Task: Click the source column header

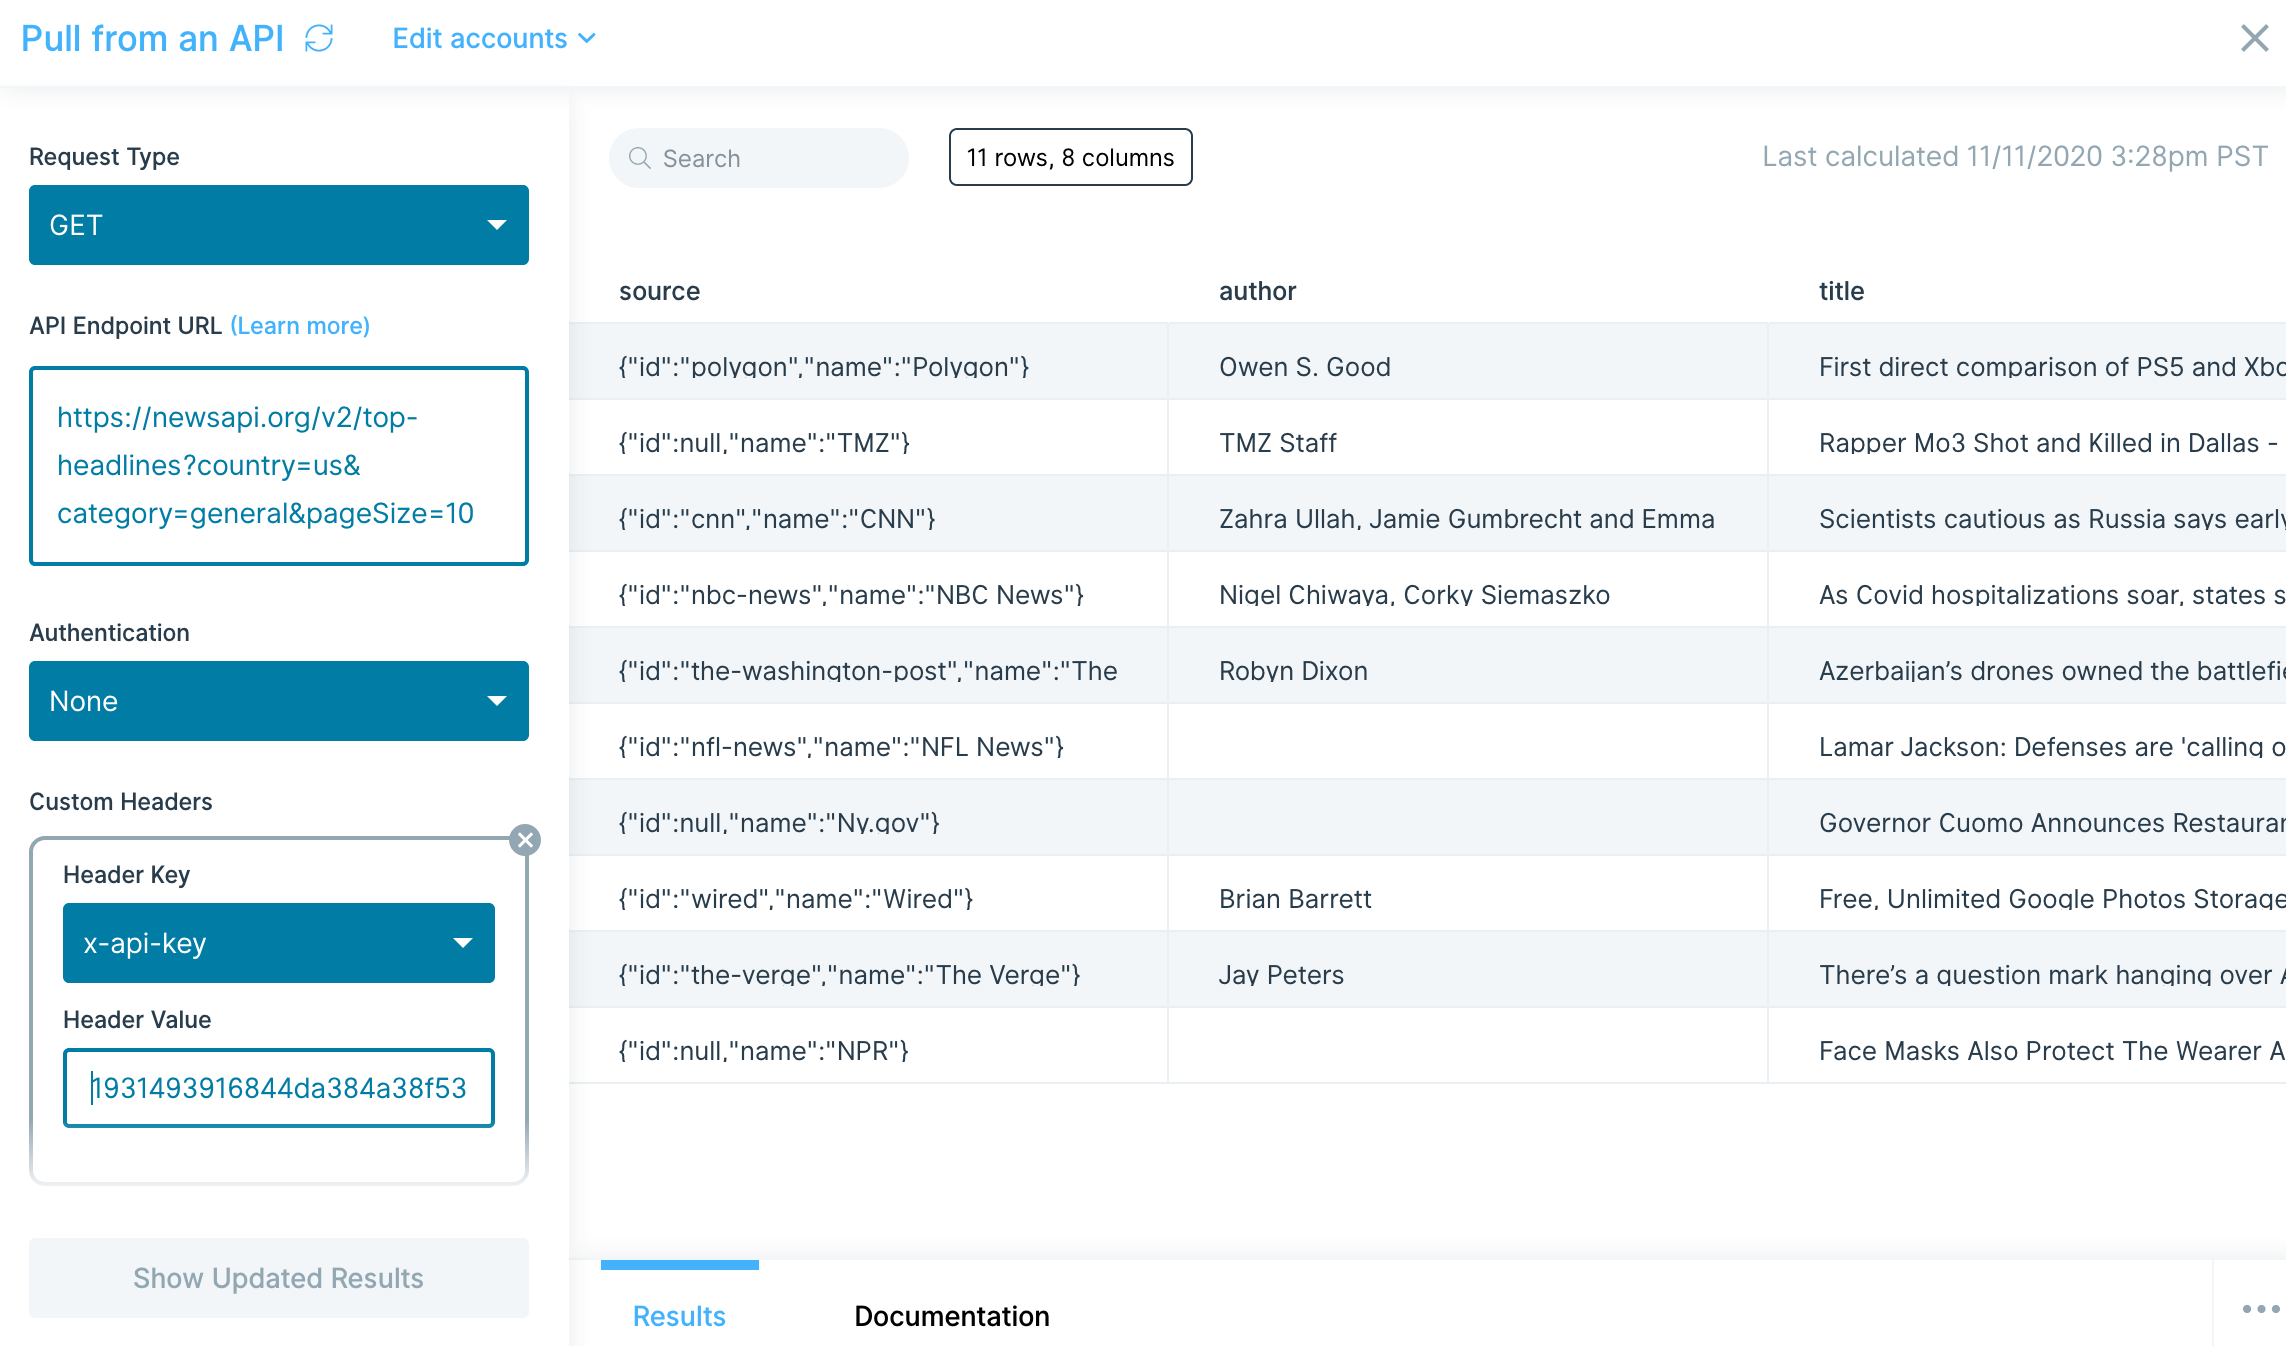Action: [659, 291]
